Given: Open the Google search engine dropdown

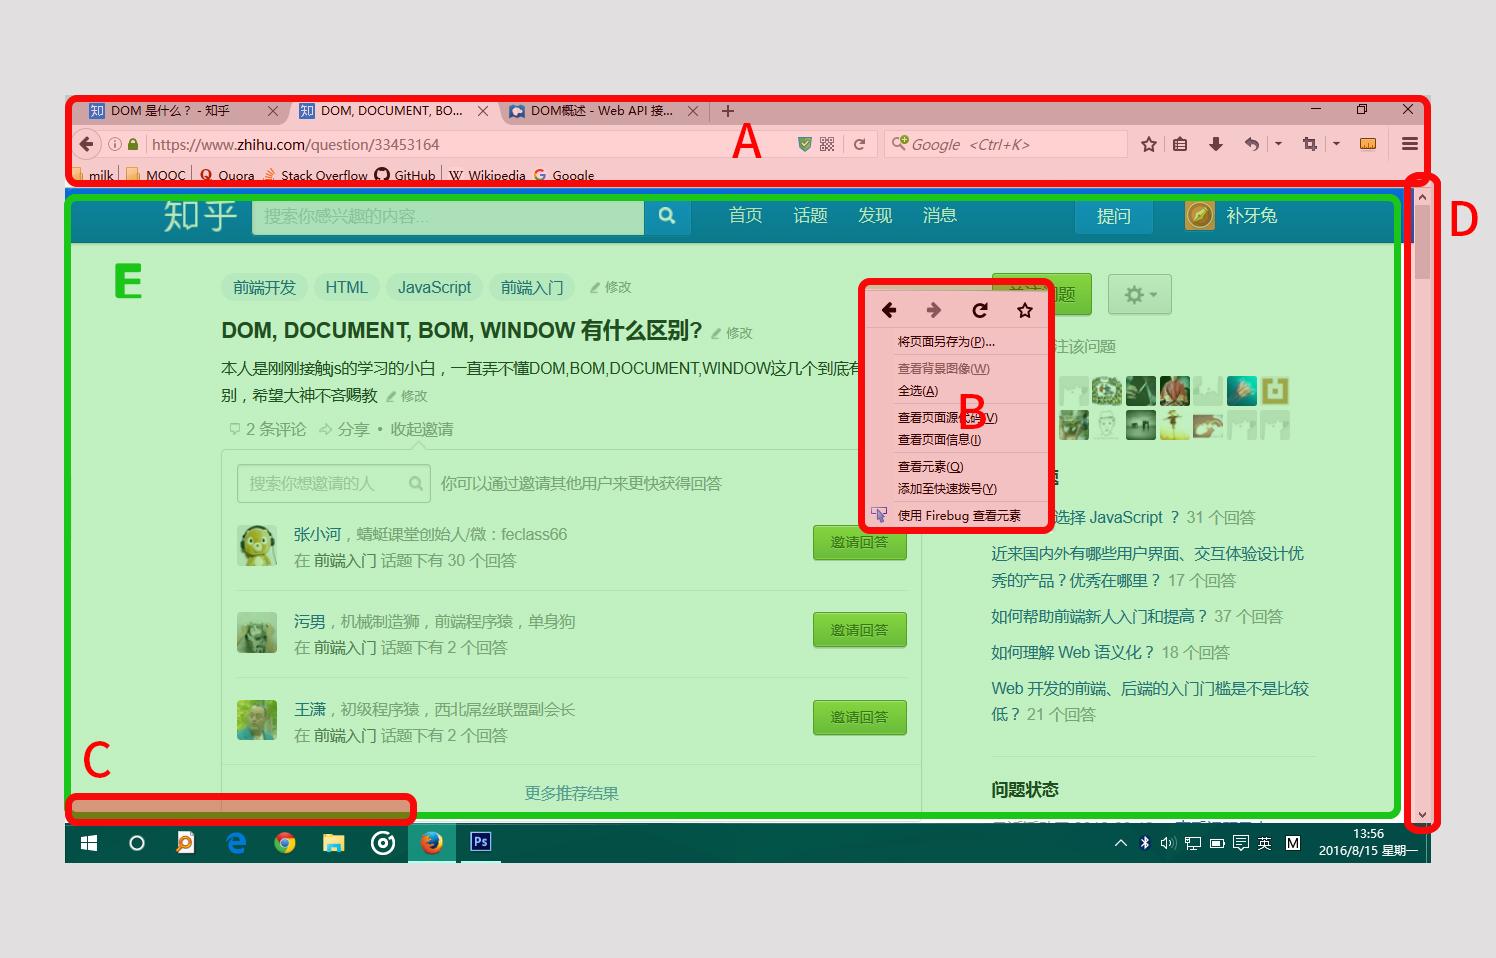Looking at the screenshot, I should pyautogui.click(x=899, y=143).
